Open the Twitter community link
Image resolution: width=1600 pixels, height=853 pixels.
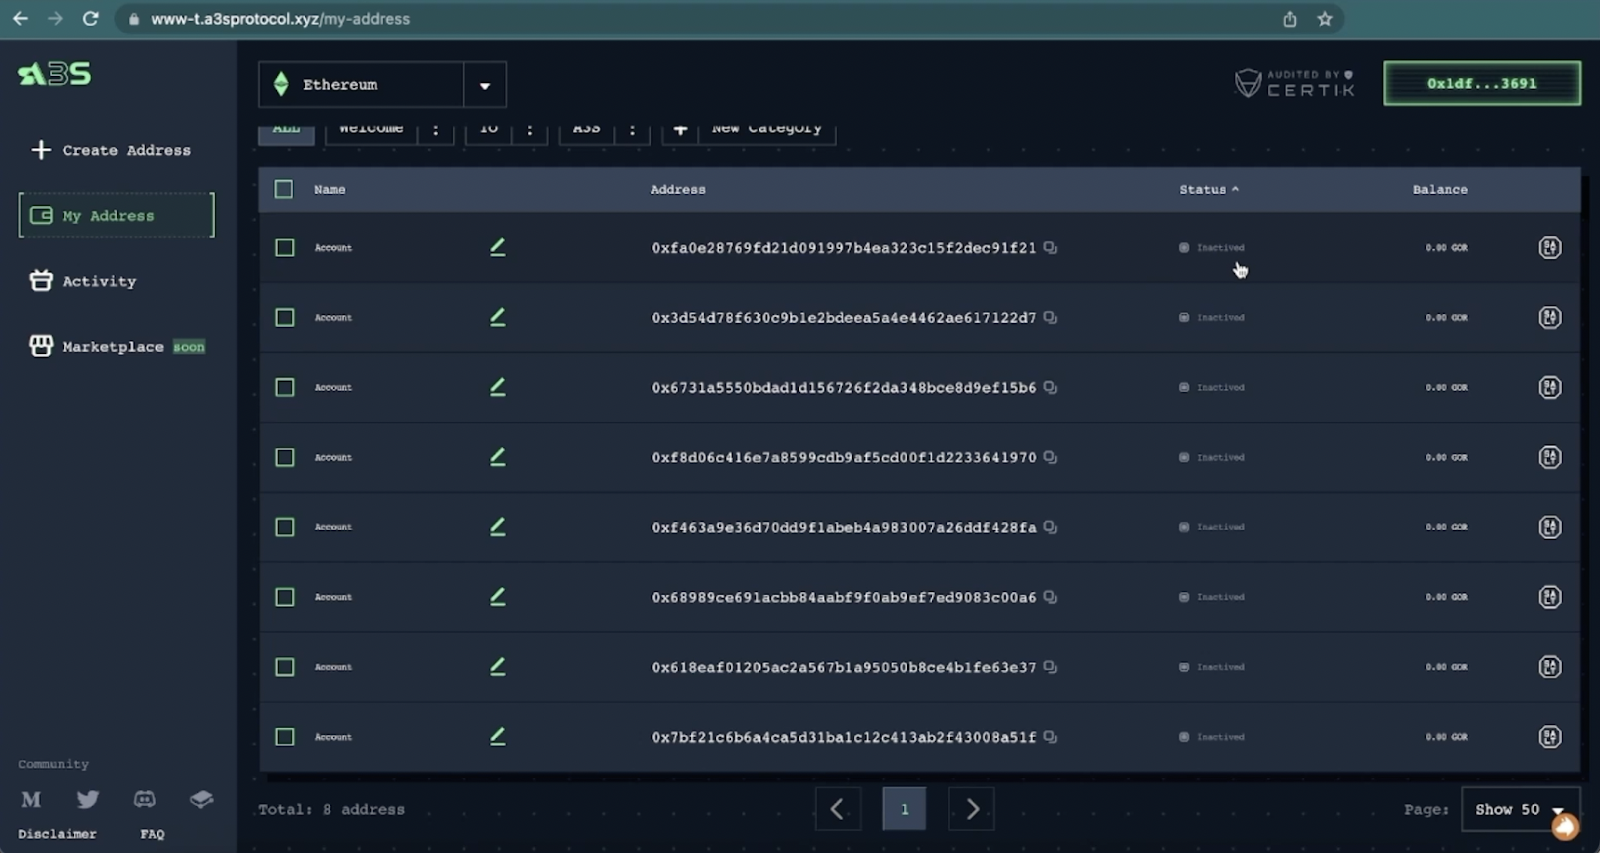(x=88, y=799)
